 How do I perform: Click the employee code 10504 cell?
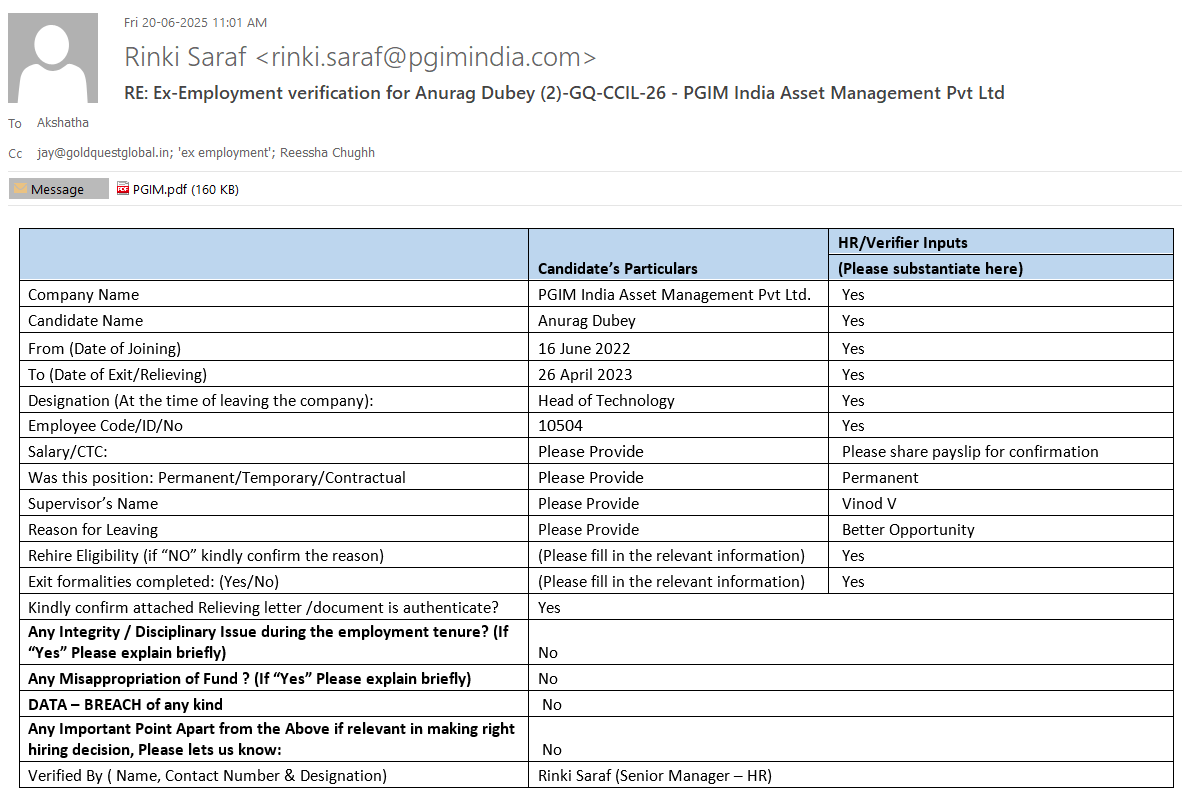coord(560,426)
